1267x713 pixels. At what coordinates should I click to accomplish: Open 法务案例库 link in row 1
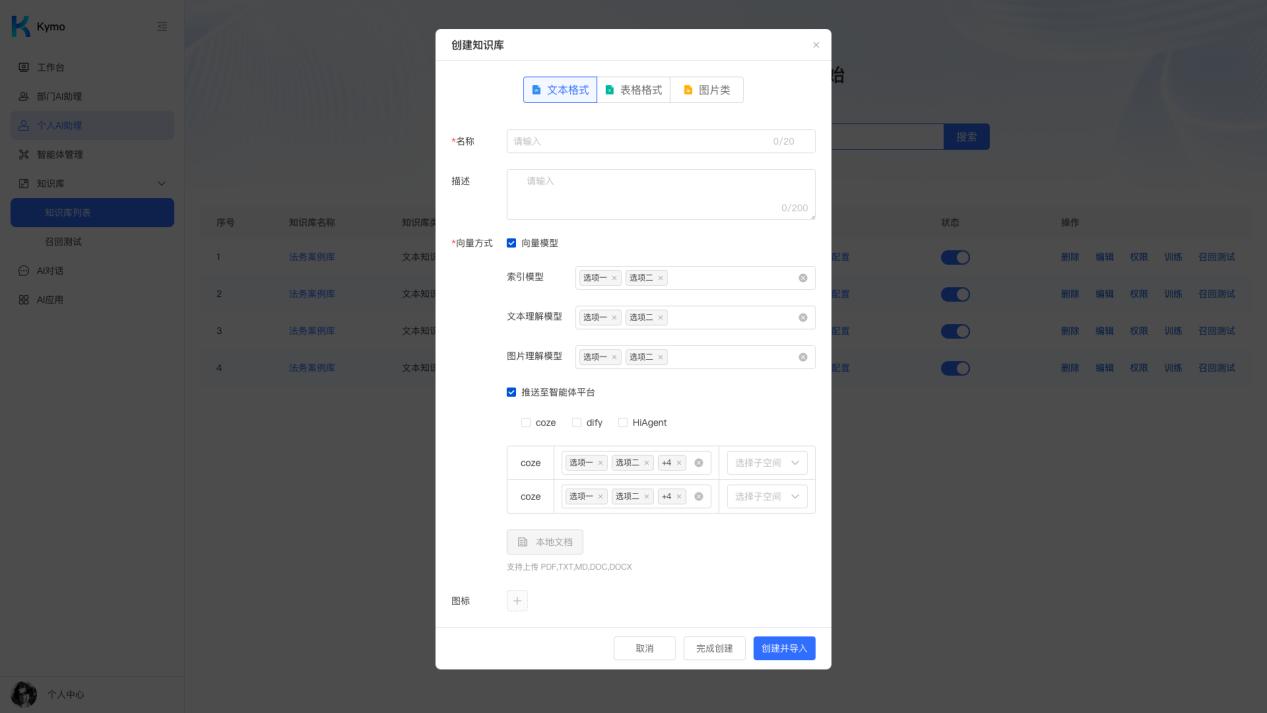click(x=312, y=257)
